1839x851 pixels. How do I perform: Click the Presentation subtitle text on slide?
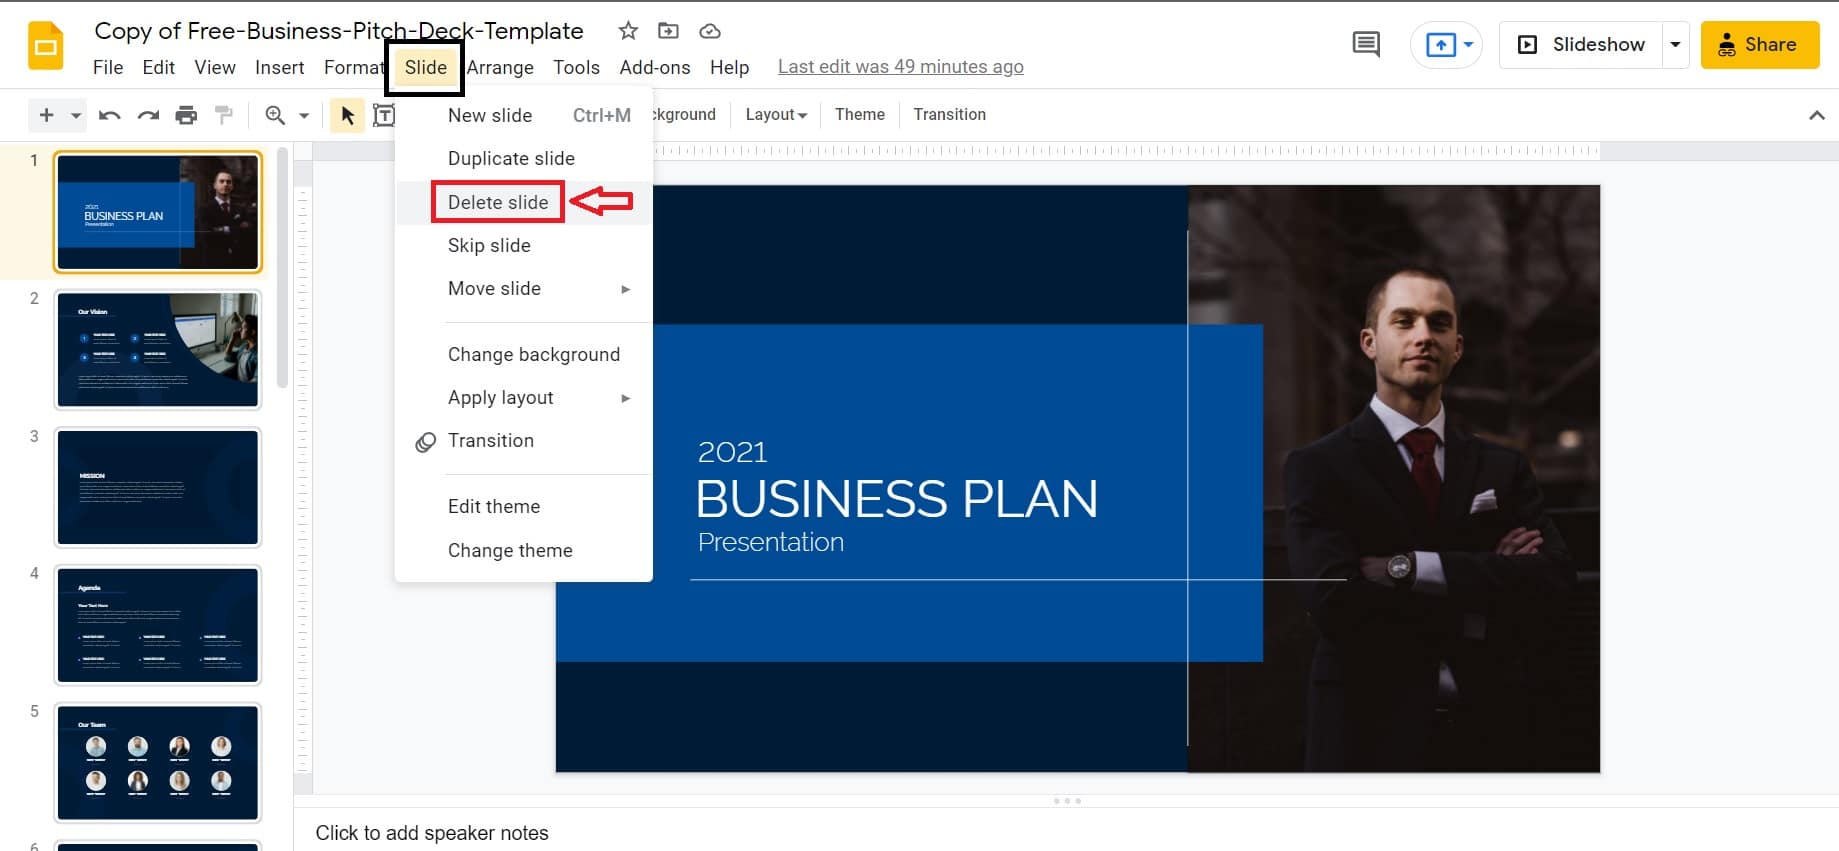(x=771, y=542)
